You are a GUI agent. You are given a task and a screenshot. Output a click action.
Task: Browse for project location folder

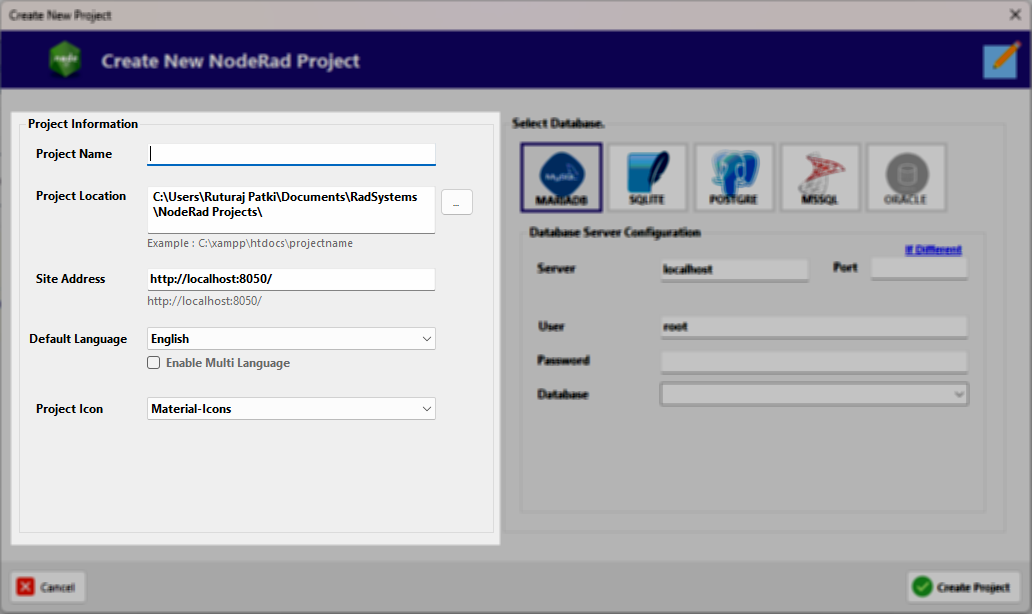(x=456, y=202)
